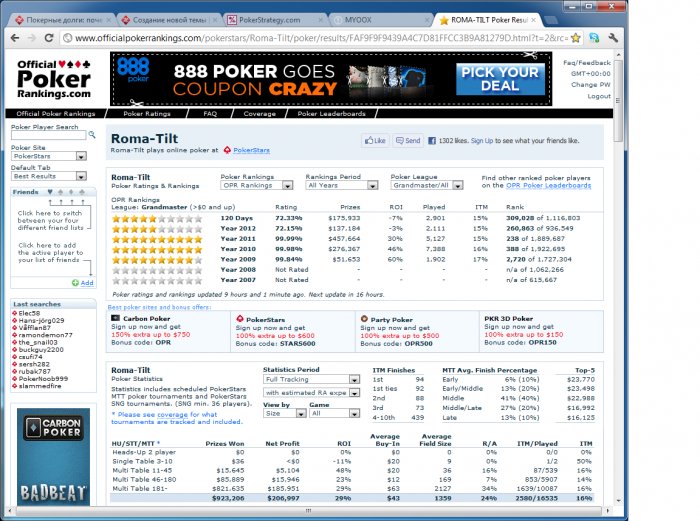Viewport: 700px width, 521px height.
Task: Click inside the Poker Player Search field
Action: pos(43,137)
